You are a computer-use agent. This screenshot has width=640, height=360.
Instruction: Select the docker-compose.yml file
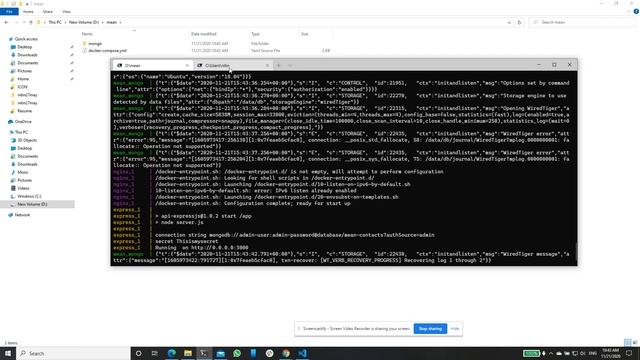[x=107, y=51]
